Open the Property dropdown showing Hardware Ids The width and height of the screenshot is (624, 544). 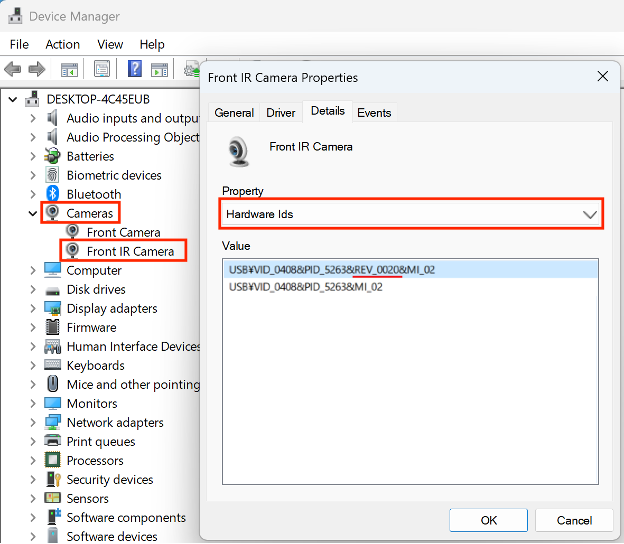(411, 214)
